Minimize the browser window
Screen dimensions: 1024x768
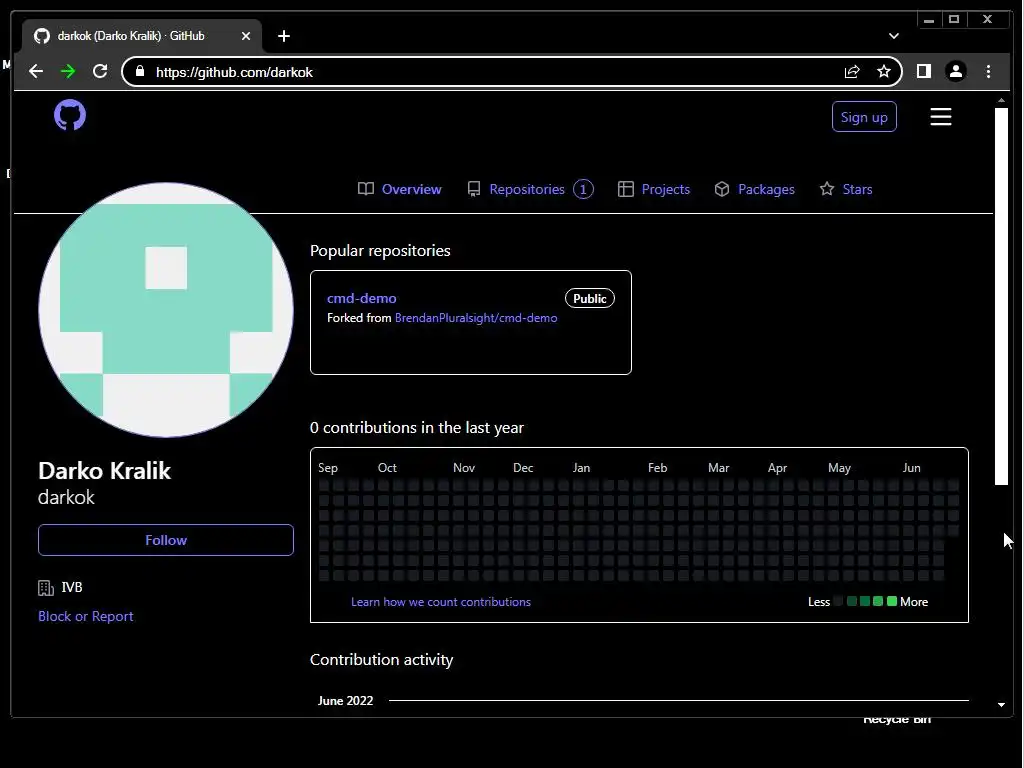(929, 20)
